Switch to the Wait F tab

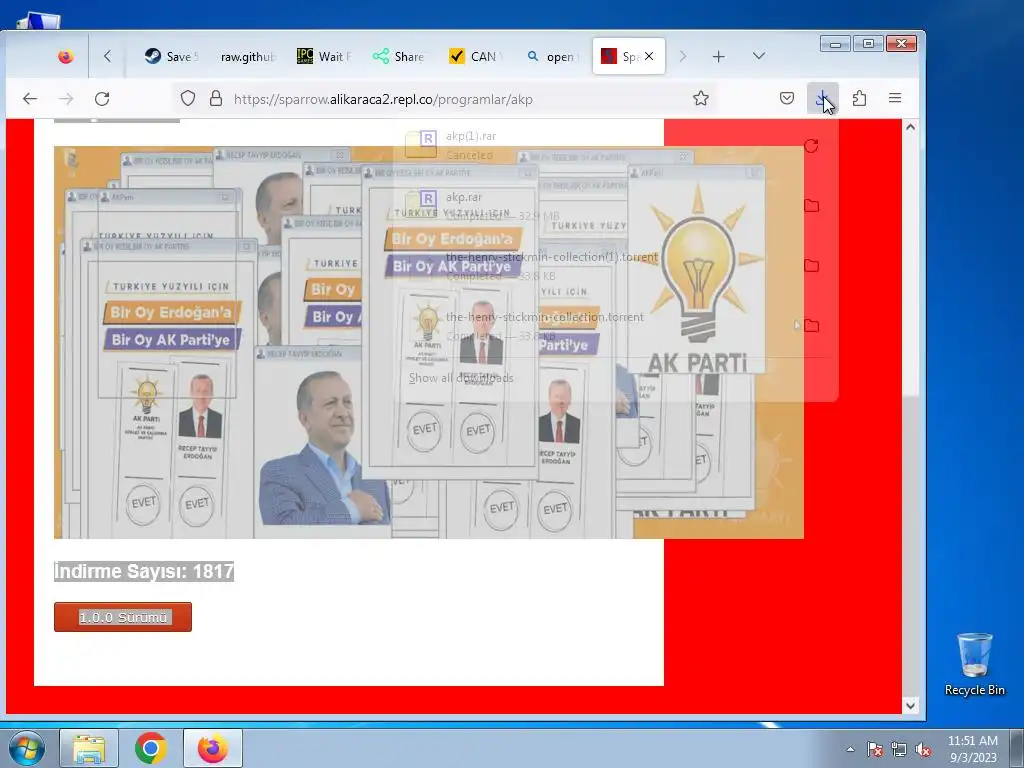point(324,57)
